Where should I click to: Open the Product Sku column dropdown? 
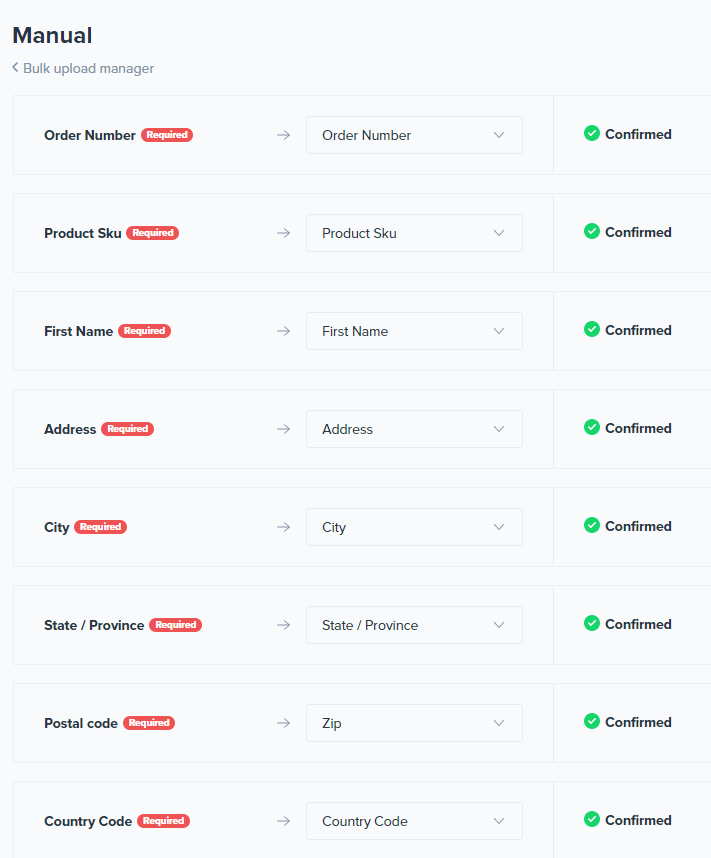[414, 233]
